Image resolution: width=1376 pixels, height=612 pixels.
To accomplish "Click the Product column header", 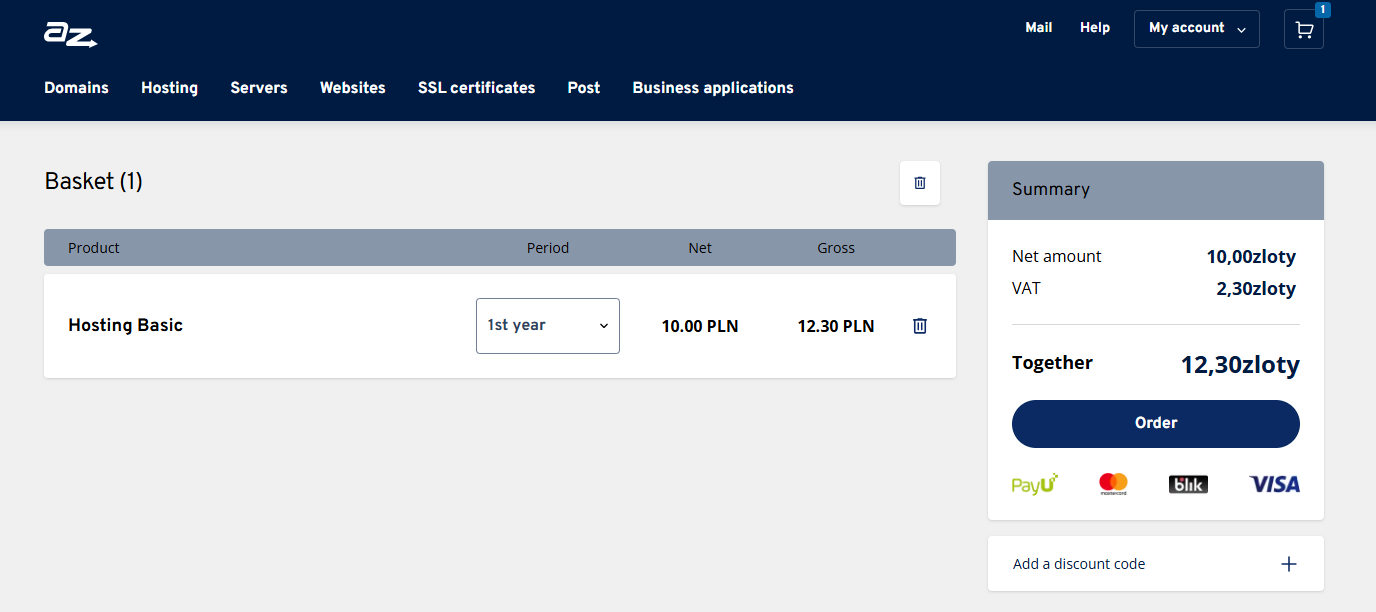I will point(94,248).
